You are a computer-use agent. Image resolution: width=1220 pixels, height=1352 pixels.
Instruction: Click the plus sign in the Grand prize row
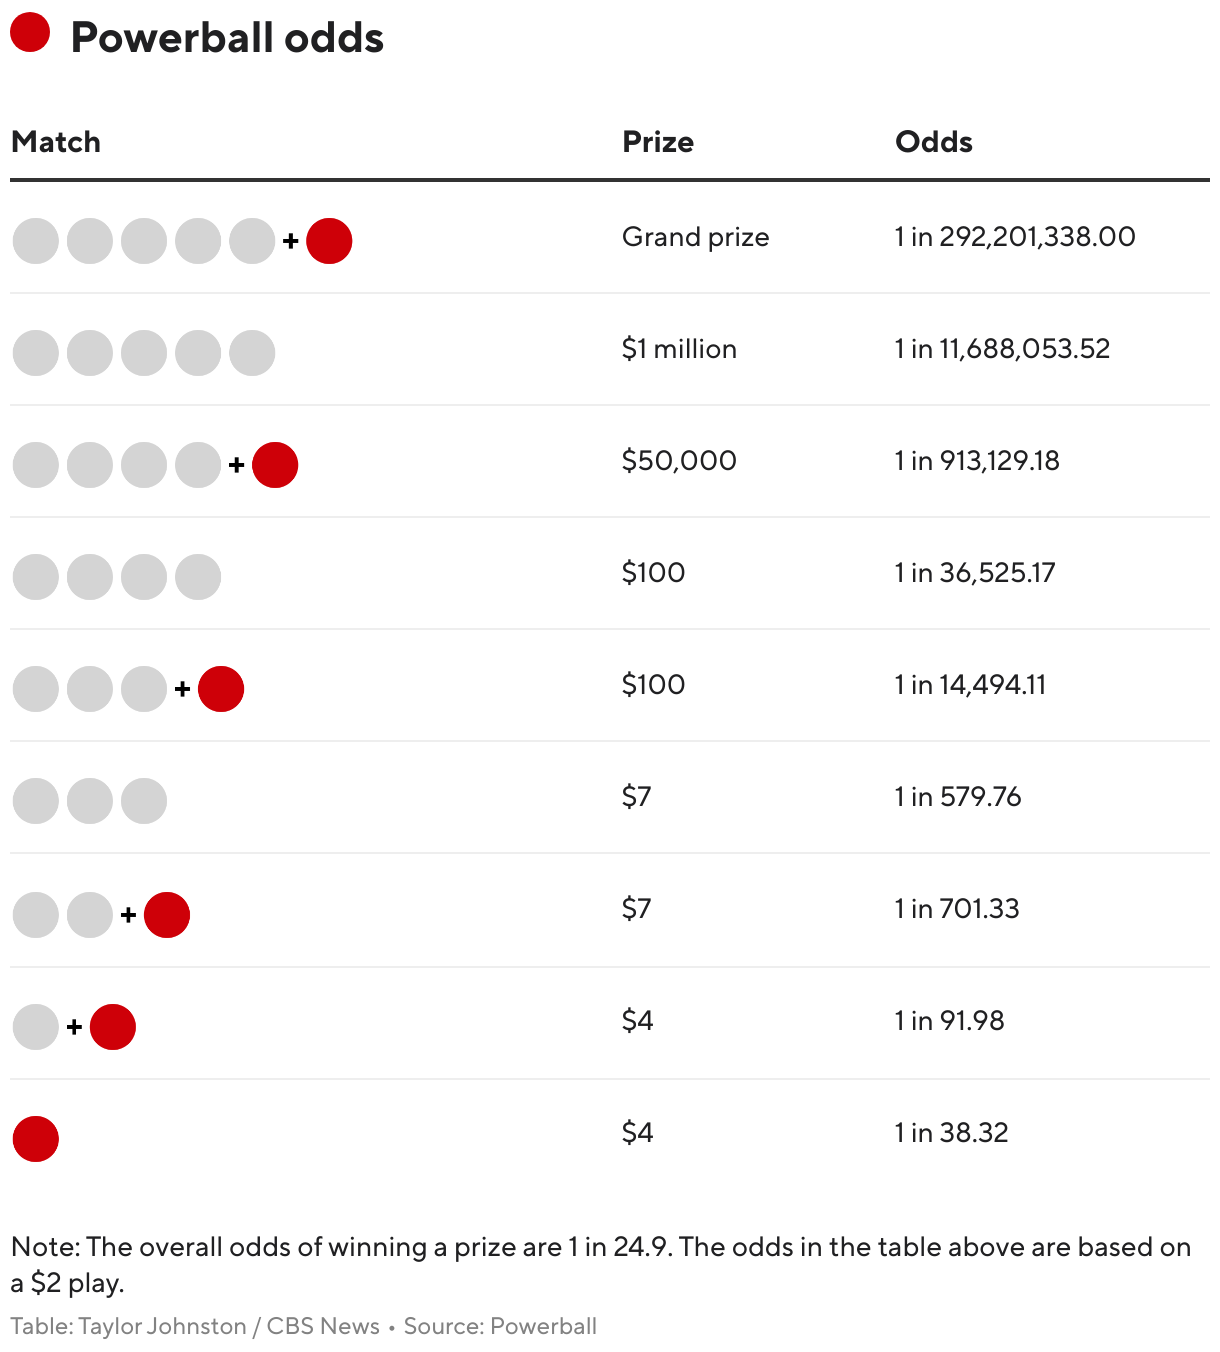(x=291, y=241)
